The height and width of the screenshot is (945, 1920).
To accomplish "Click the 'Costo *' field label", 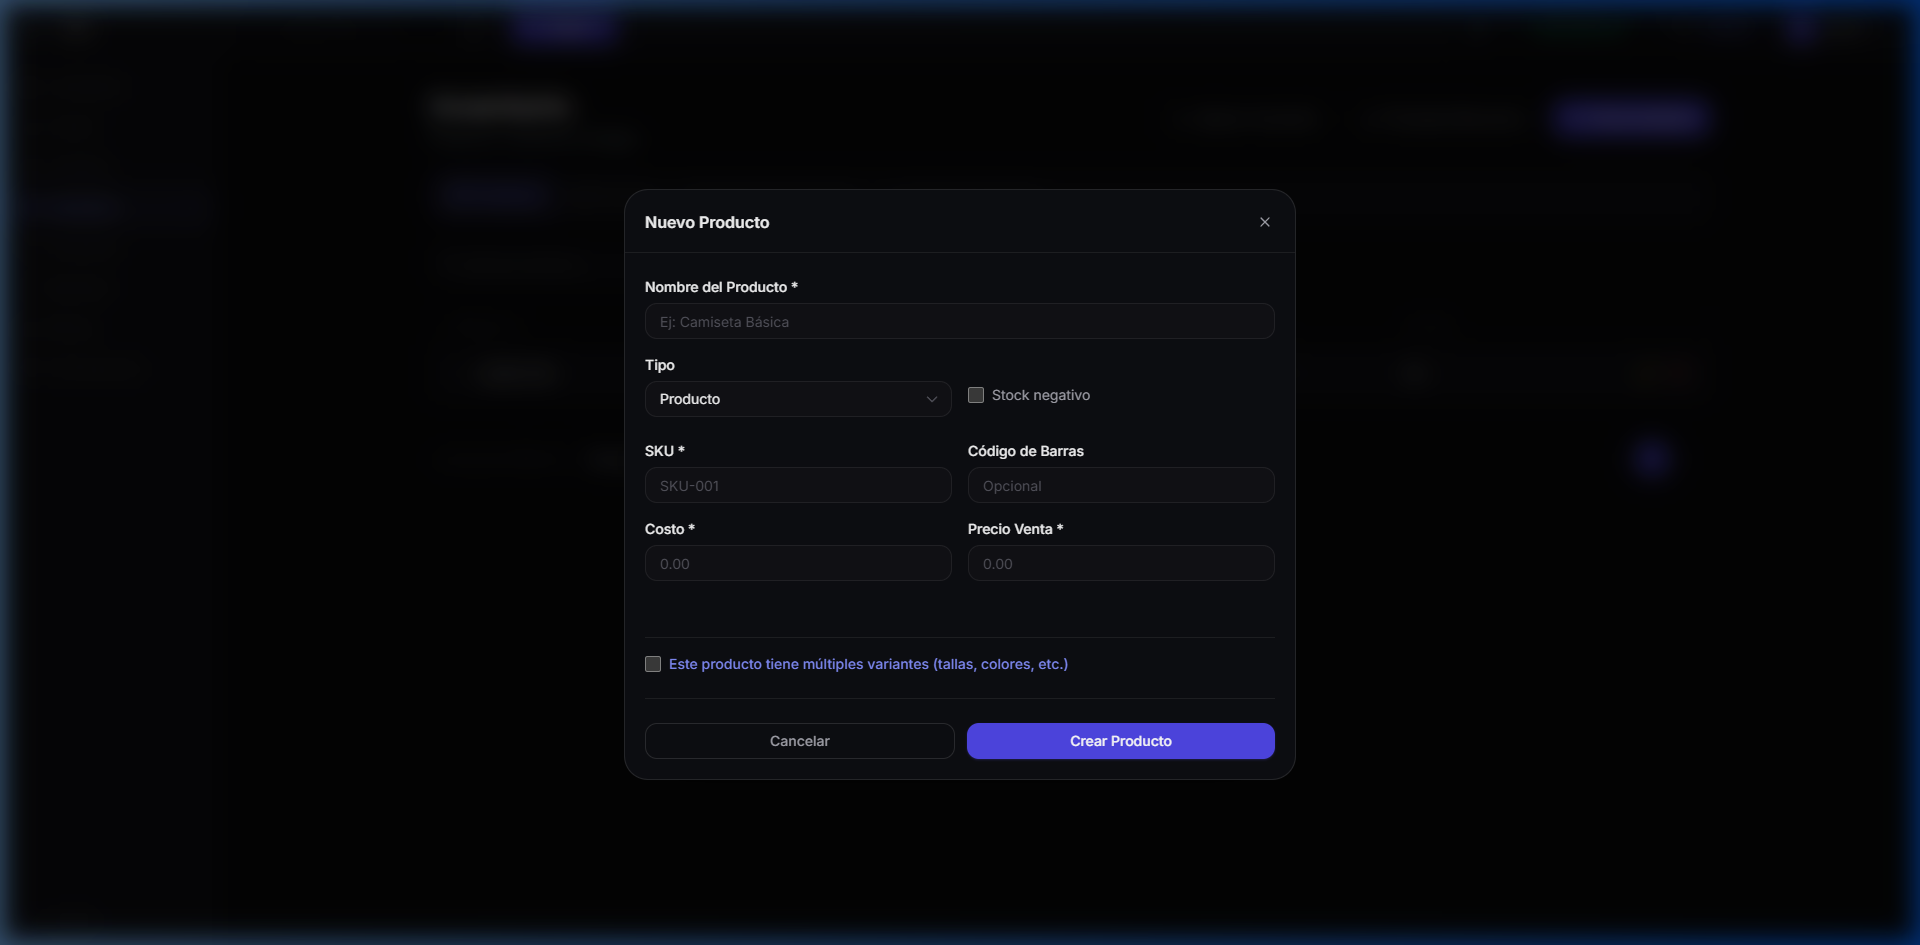I will point(669,529).
